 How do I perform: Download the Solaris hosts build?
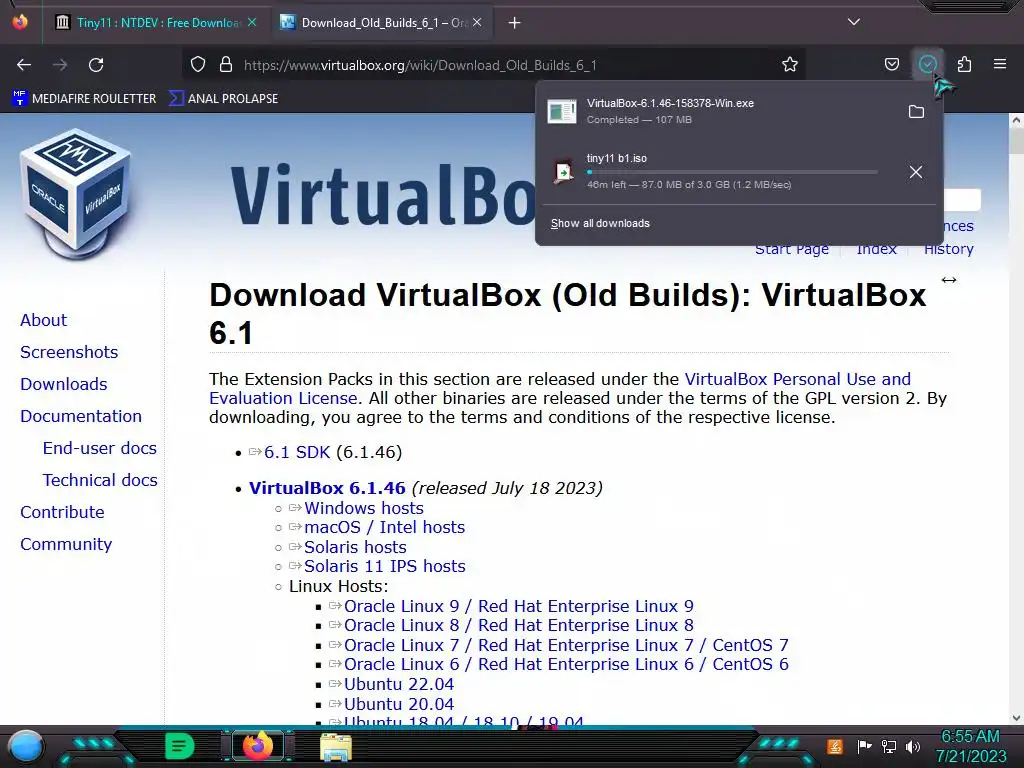coord(355,547)
